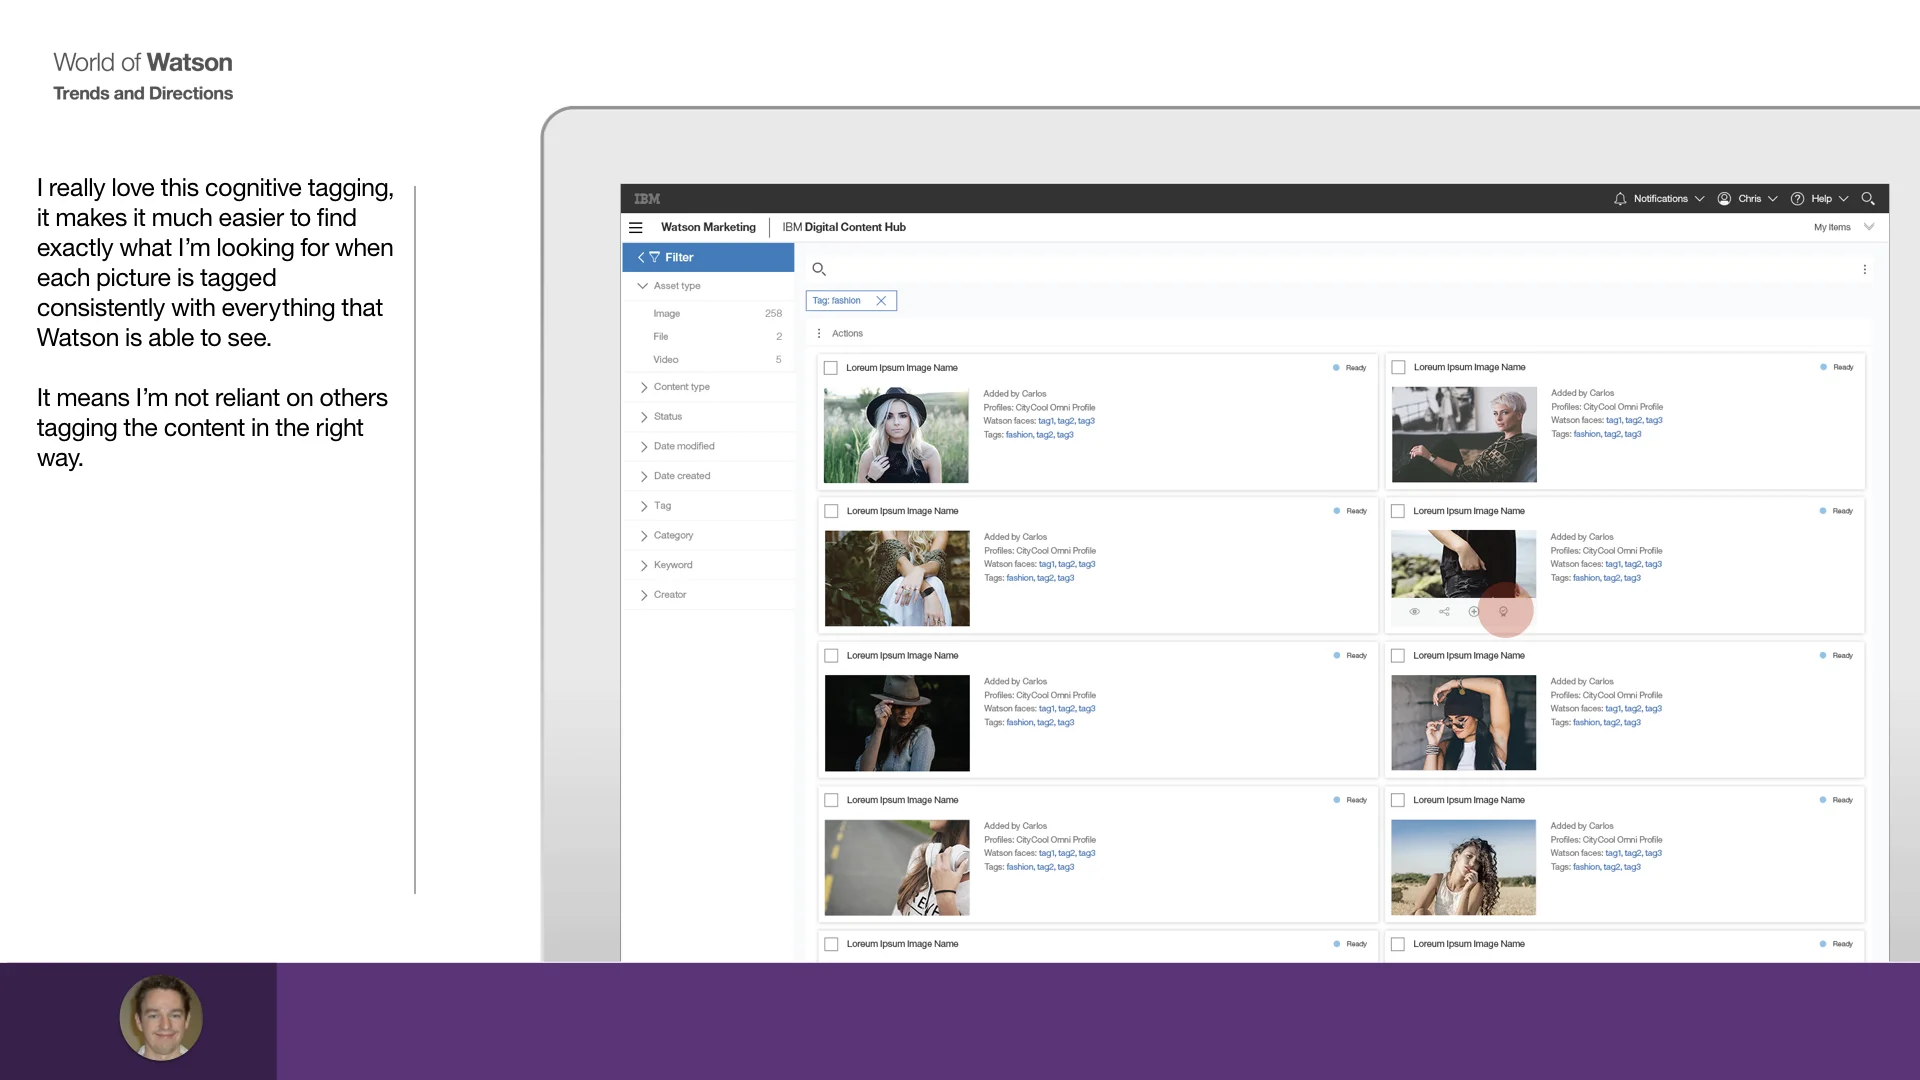Click the plus circle icon under the thumbnail
Image resolution: width=1920 pixels, height=1080 pixels.
point(1473,611)
